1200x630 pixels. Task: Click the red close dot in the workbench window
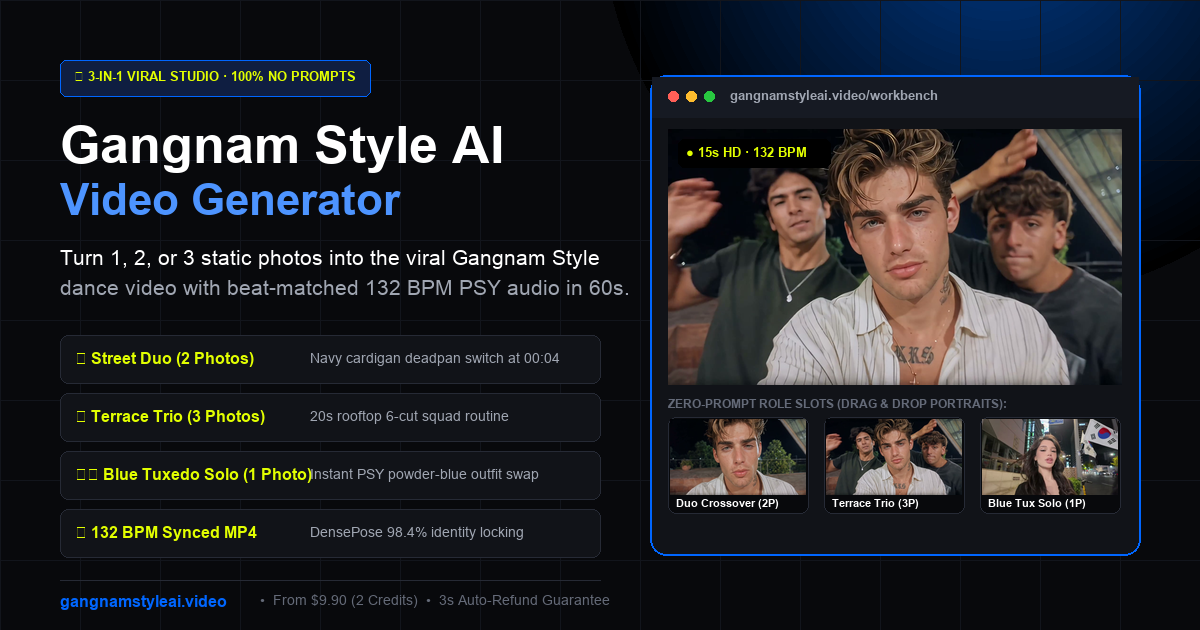pyautogui.click(x=673, y=96)
